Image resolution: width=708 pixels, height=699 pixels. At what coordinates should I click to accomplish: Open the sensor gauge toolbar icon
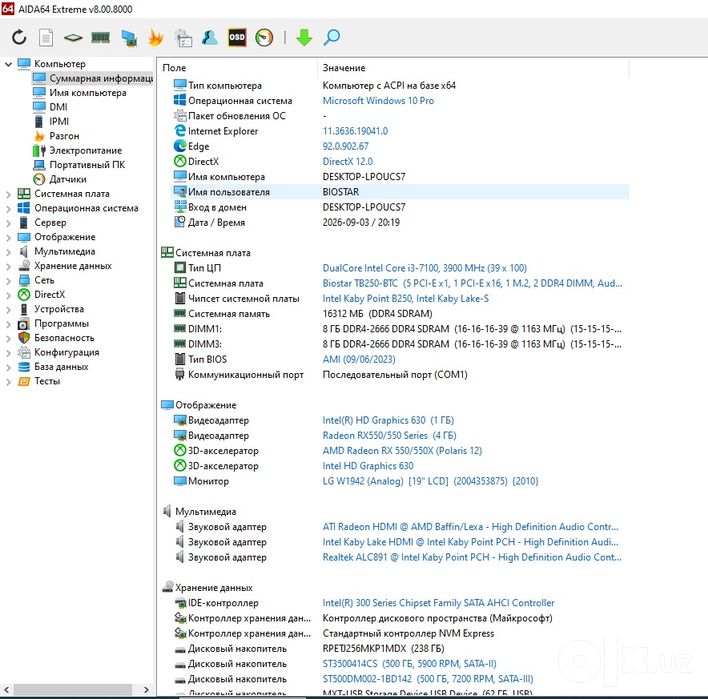click(x=264, y=37)
